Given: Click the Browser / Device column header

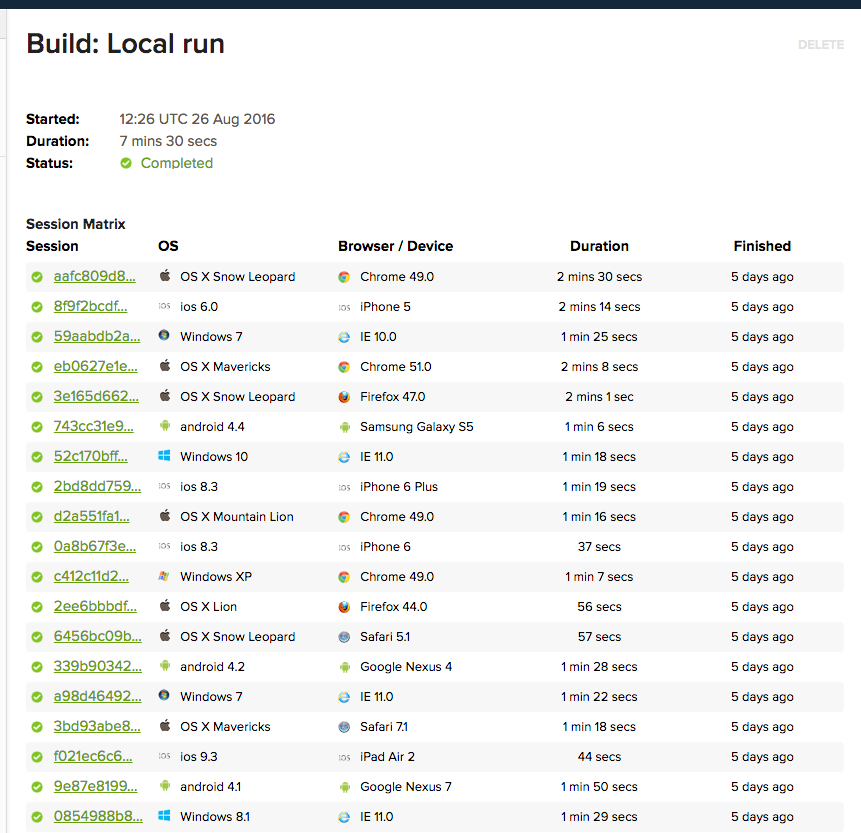Looking at the screenshot, I should click(395, 246).
